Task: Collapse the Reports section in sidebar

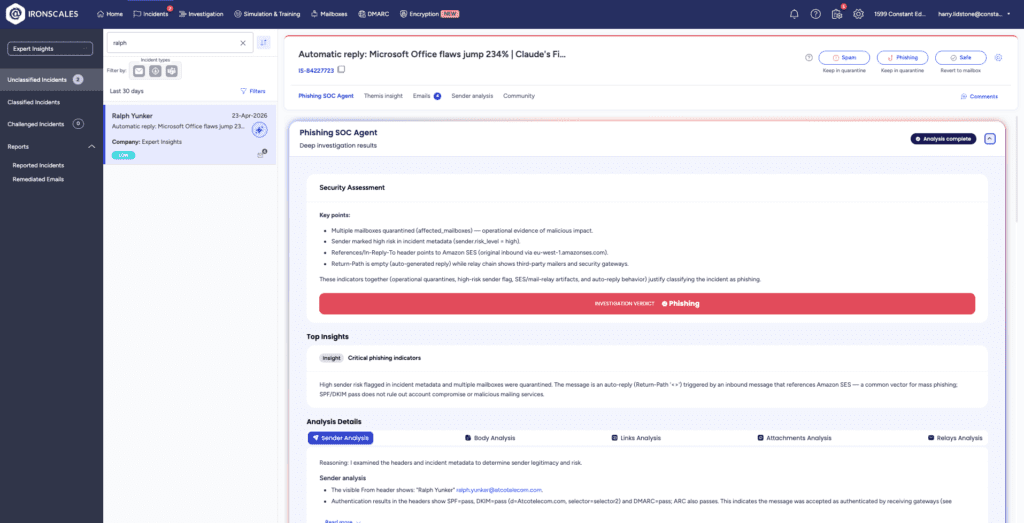Action: [x=91, y=147]
